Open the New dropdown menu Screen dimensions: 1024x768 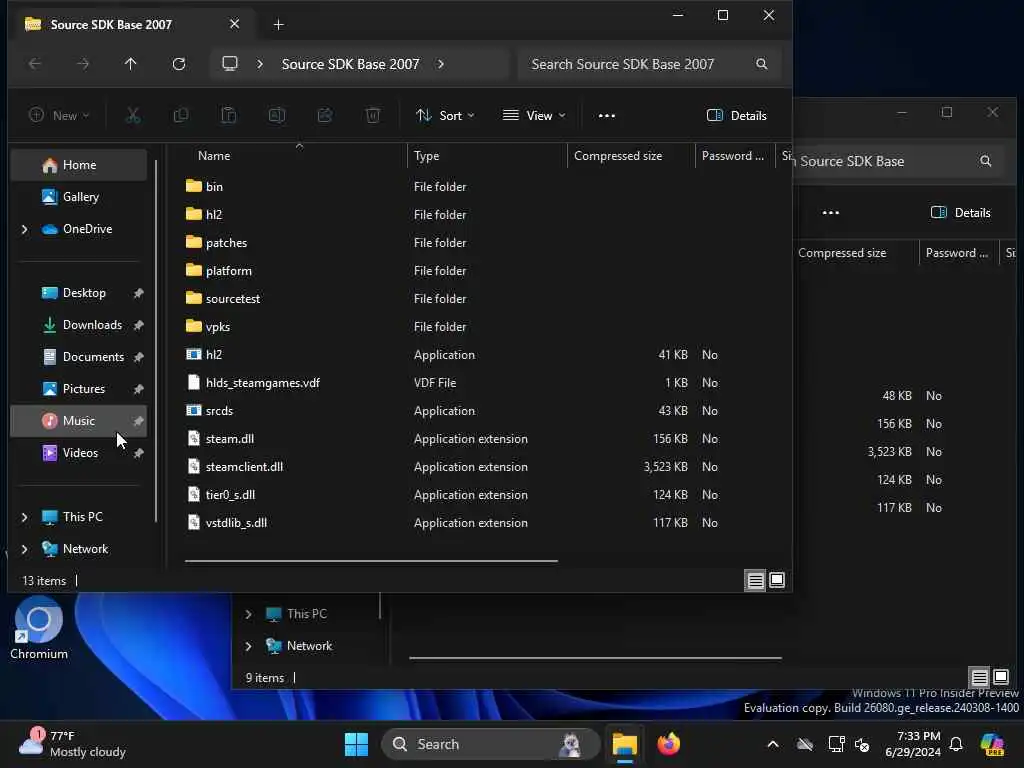tap(59, 116)
